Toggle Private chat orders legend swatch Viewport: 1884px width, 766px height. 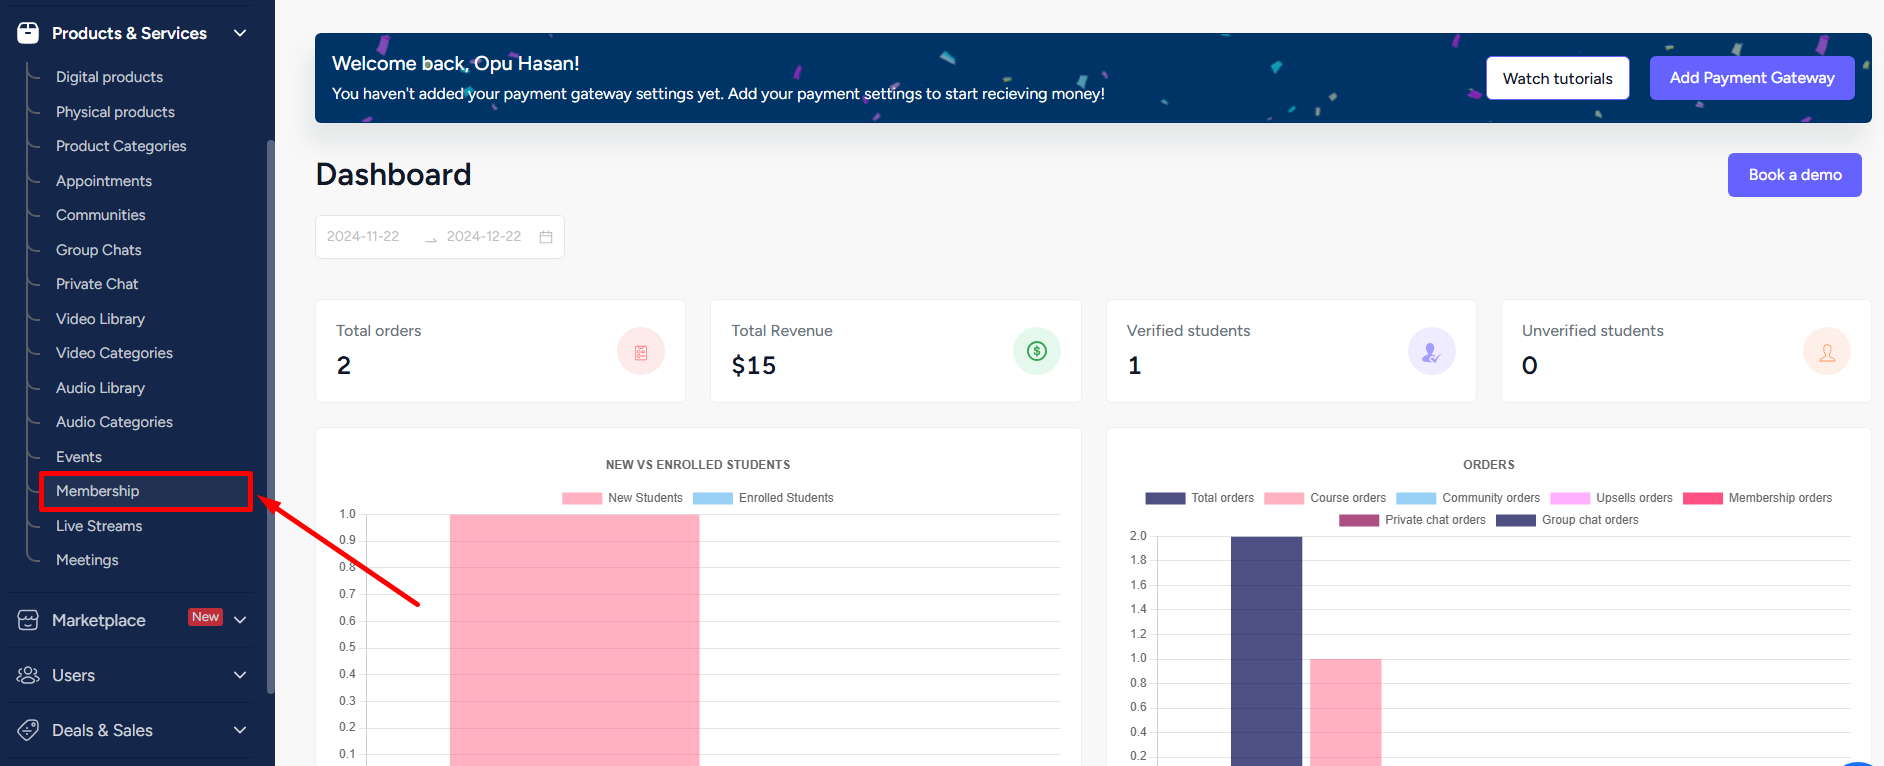[x=1359, y=520]
